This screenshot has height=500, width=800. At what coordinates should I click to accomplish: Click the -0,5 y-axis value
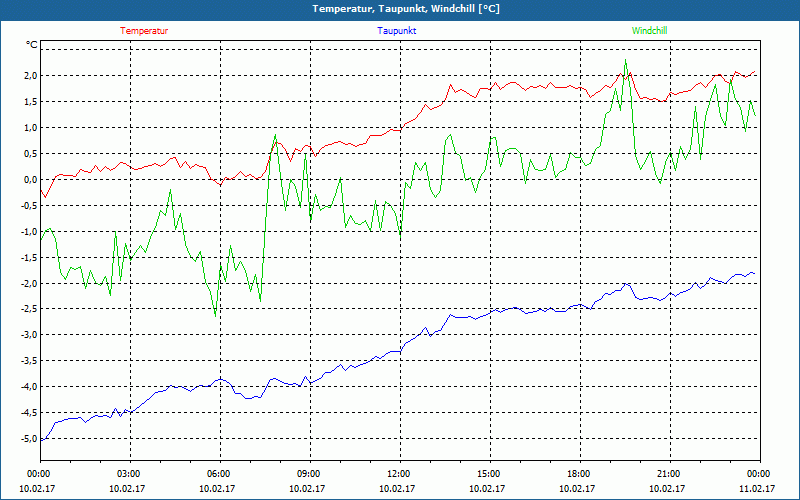(30, 206)
